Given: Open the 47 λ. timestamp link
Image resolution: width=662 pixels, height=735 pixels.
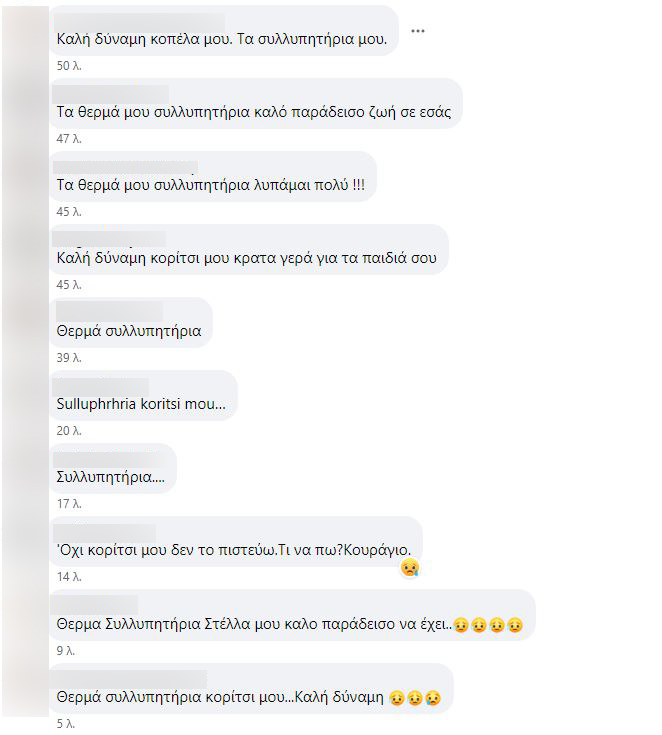Looking at the screenshot, I should pos(69,139).
